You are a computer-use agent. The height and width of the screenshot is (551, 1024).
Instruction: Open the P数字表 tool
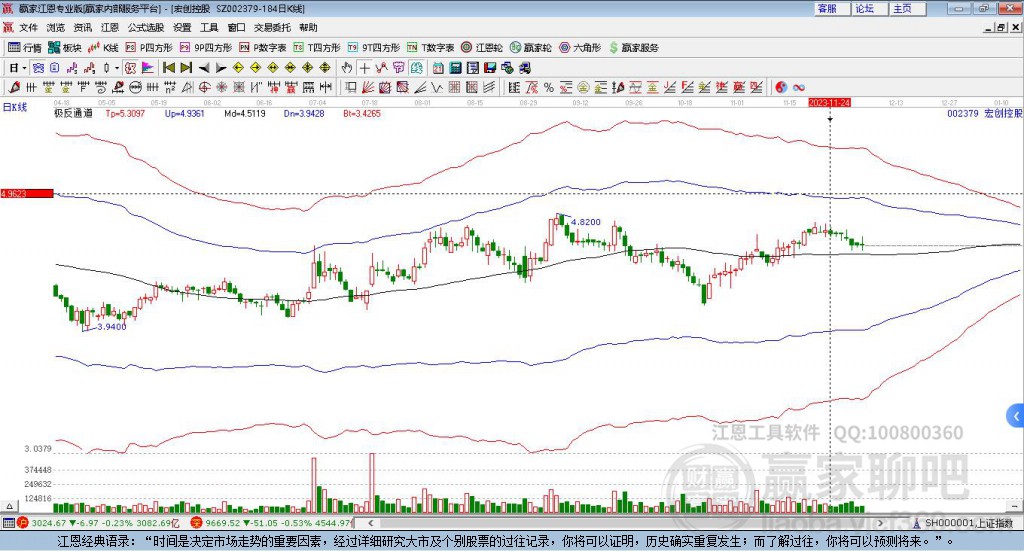[263, 48]
